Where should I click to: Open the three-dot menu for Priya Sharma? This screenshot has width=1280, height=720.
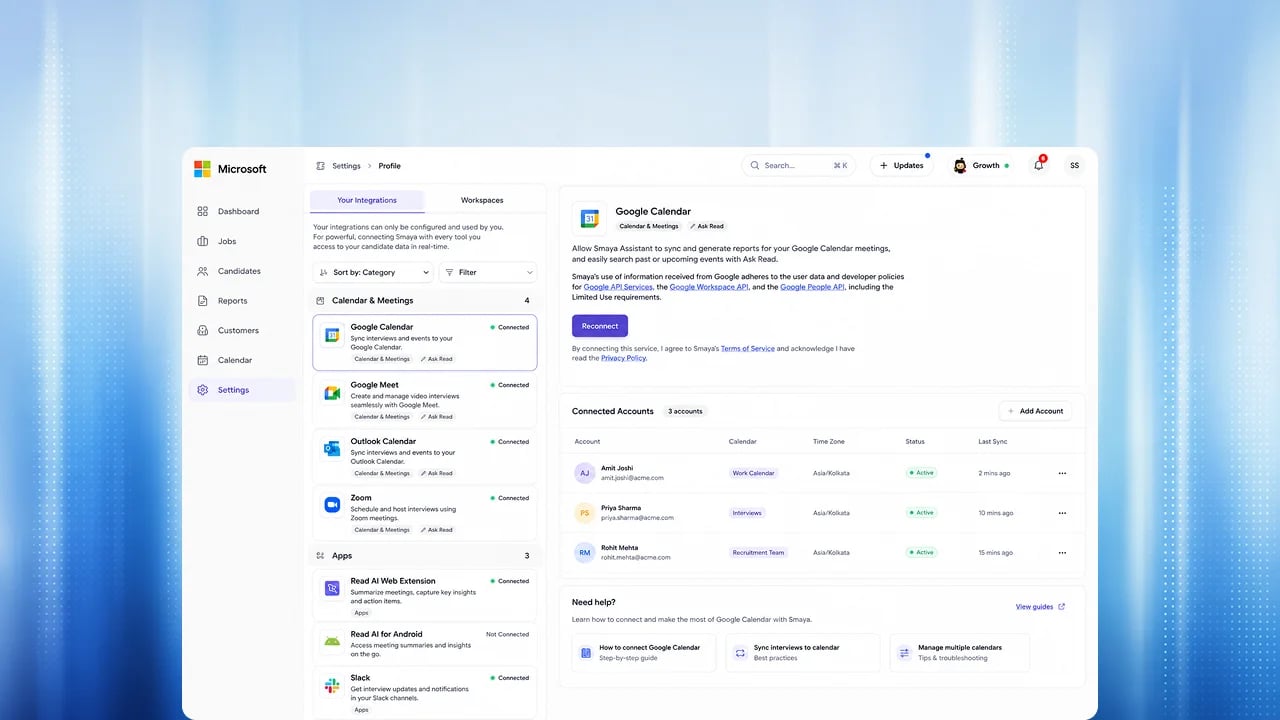(1062, 513)
